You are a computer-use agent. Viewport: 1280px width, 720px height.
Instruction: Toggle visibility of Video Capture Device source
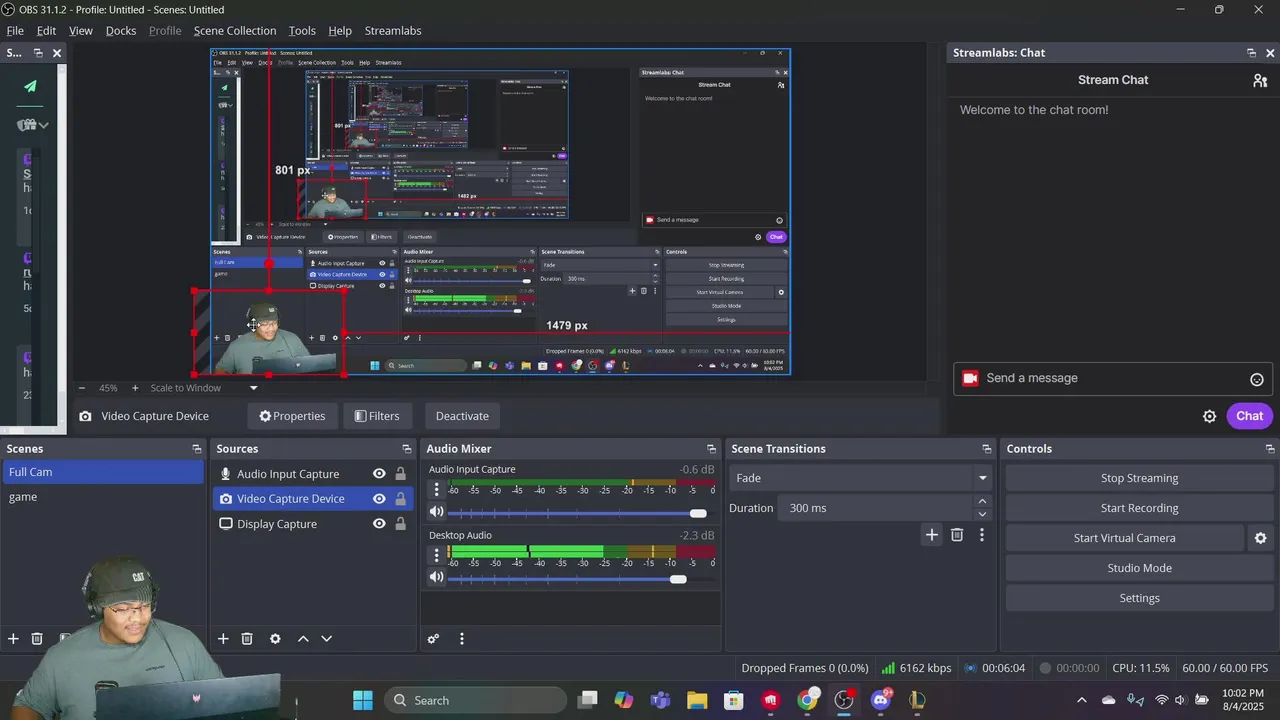(379, 499)
